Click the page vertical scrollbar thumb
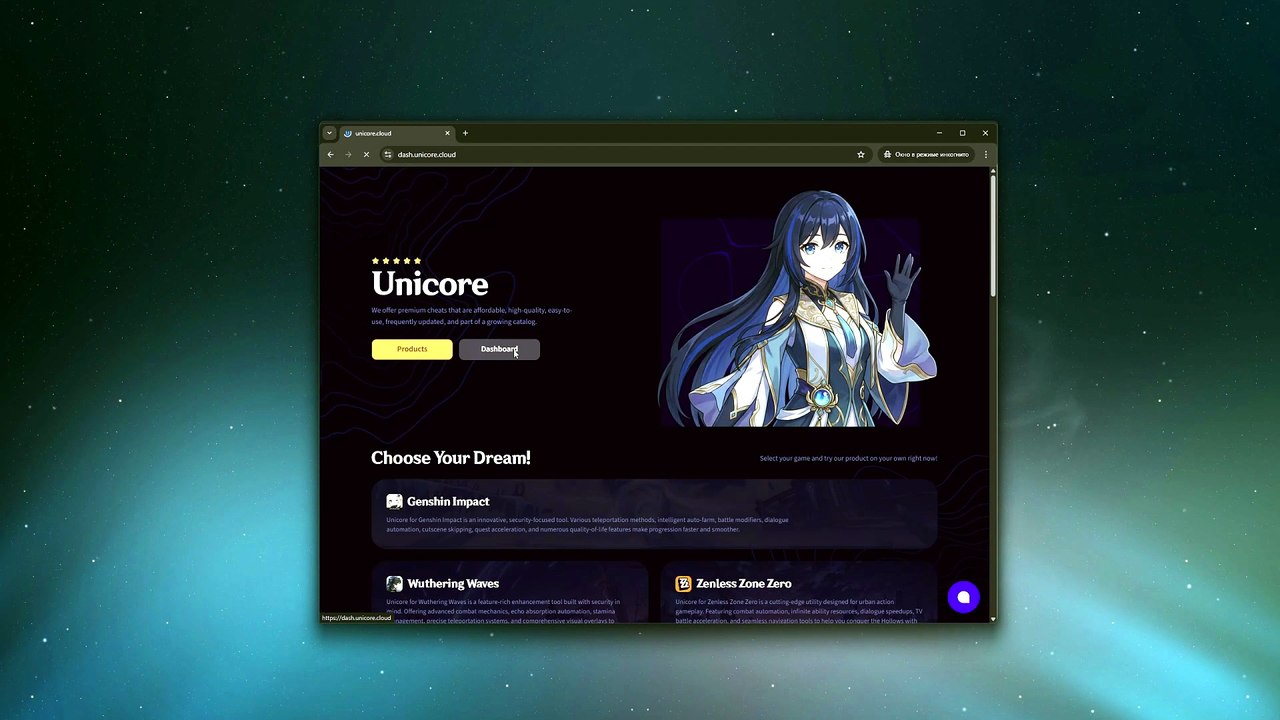This screenshot has width=1280, height=720. [993, 236]
